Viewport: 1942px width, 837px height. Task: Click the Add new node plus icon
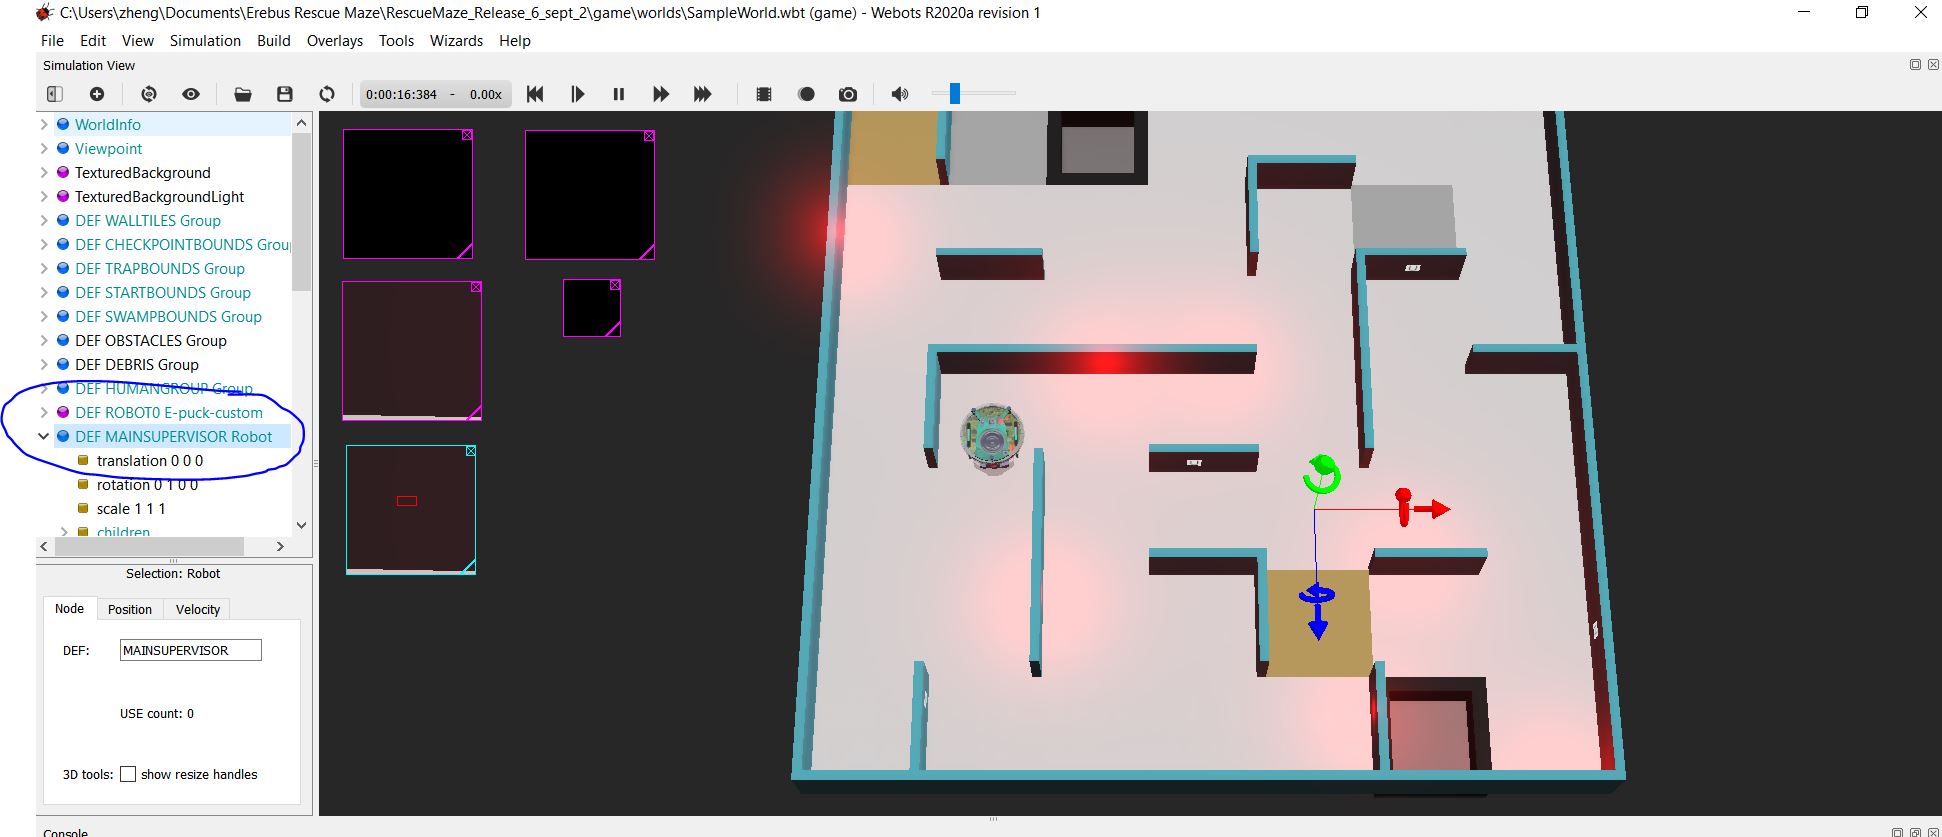point(97,94)
